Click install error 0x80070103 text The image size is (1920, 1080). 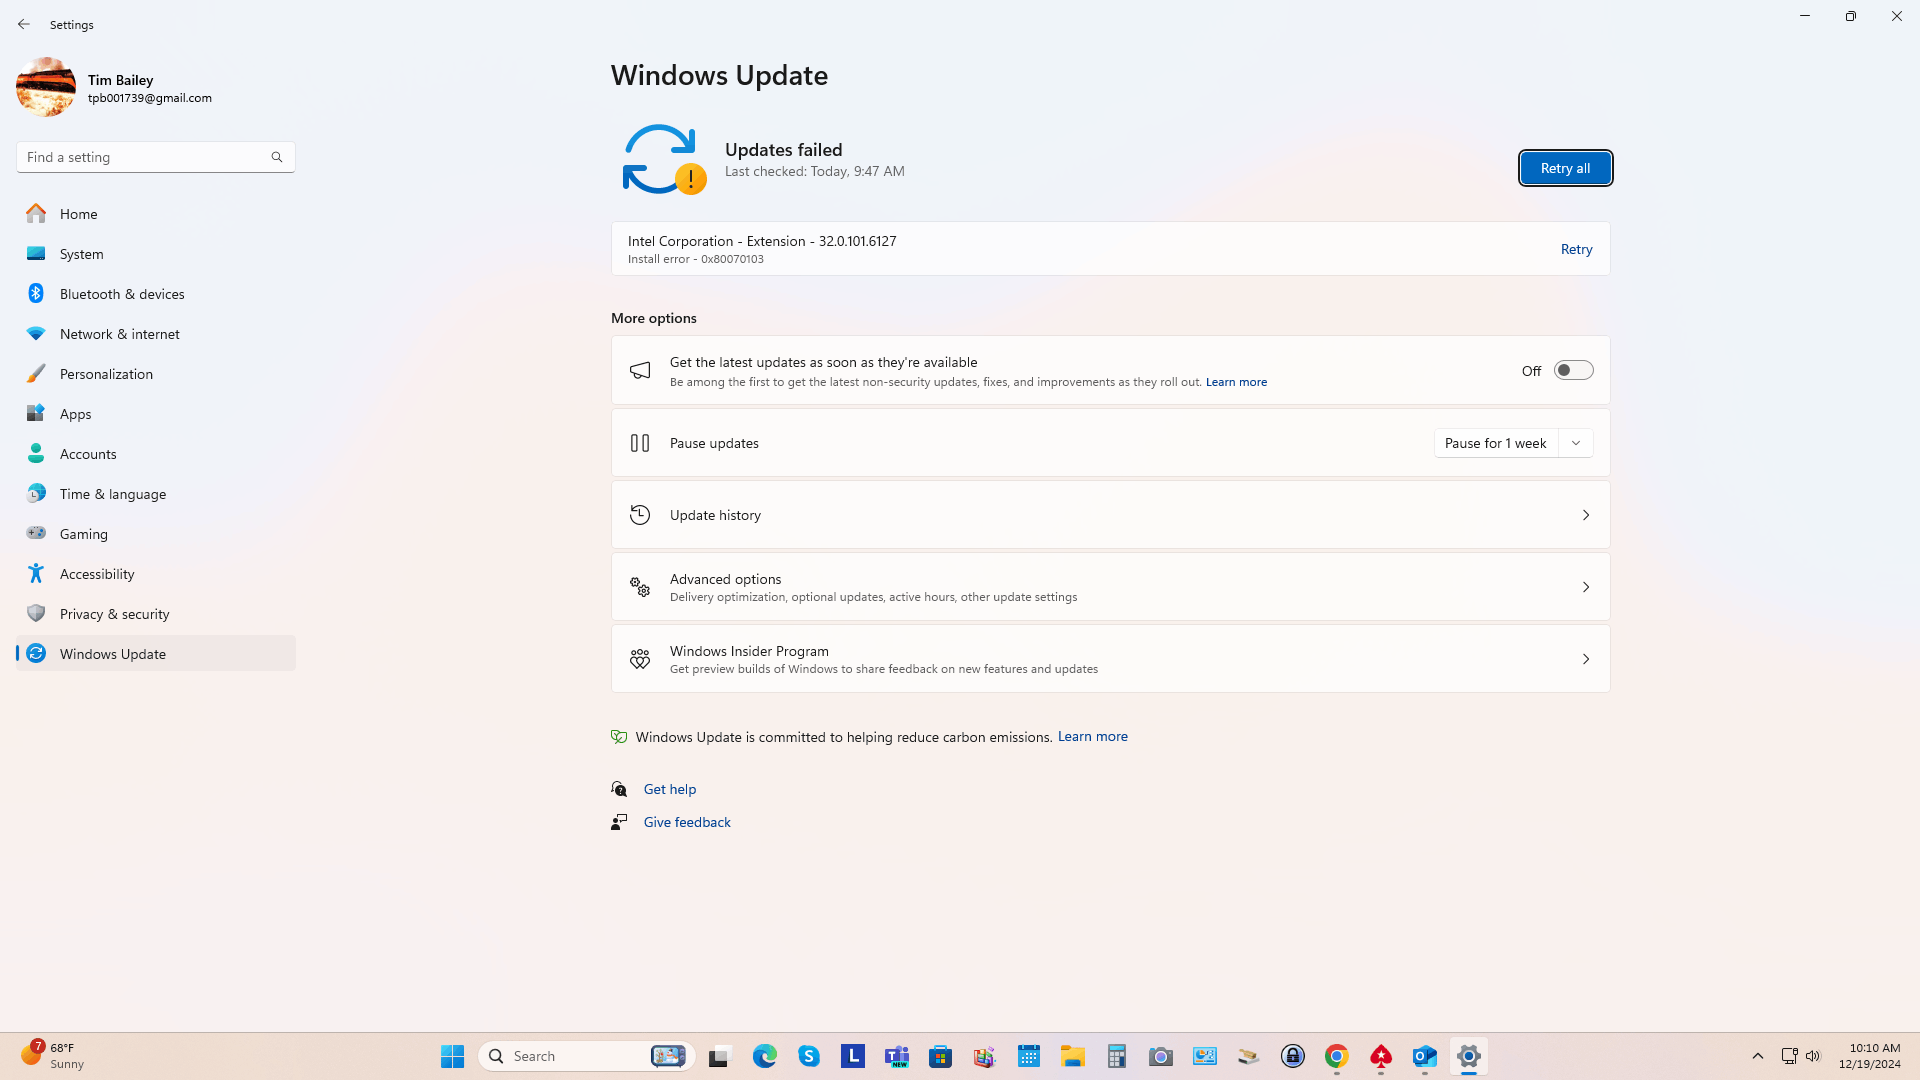(x=696, y=259)
